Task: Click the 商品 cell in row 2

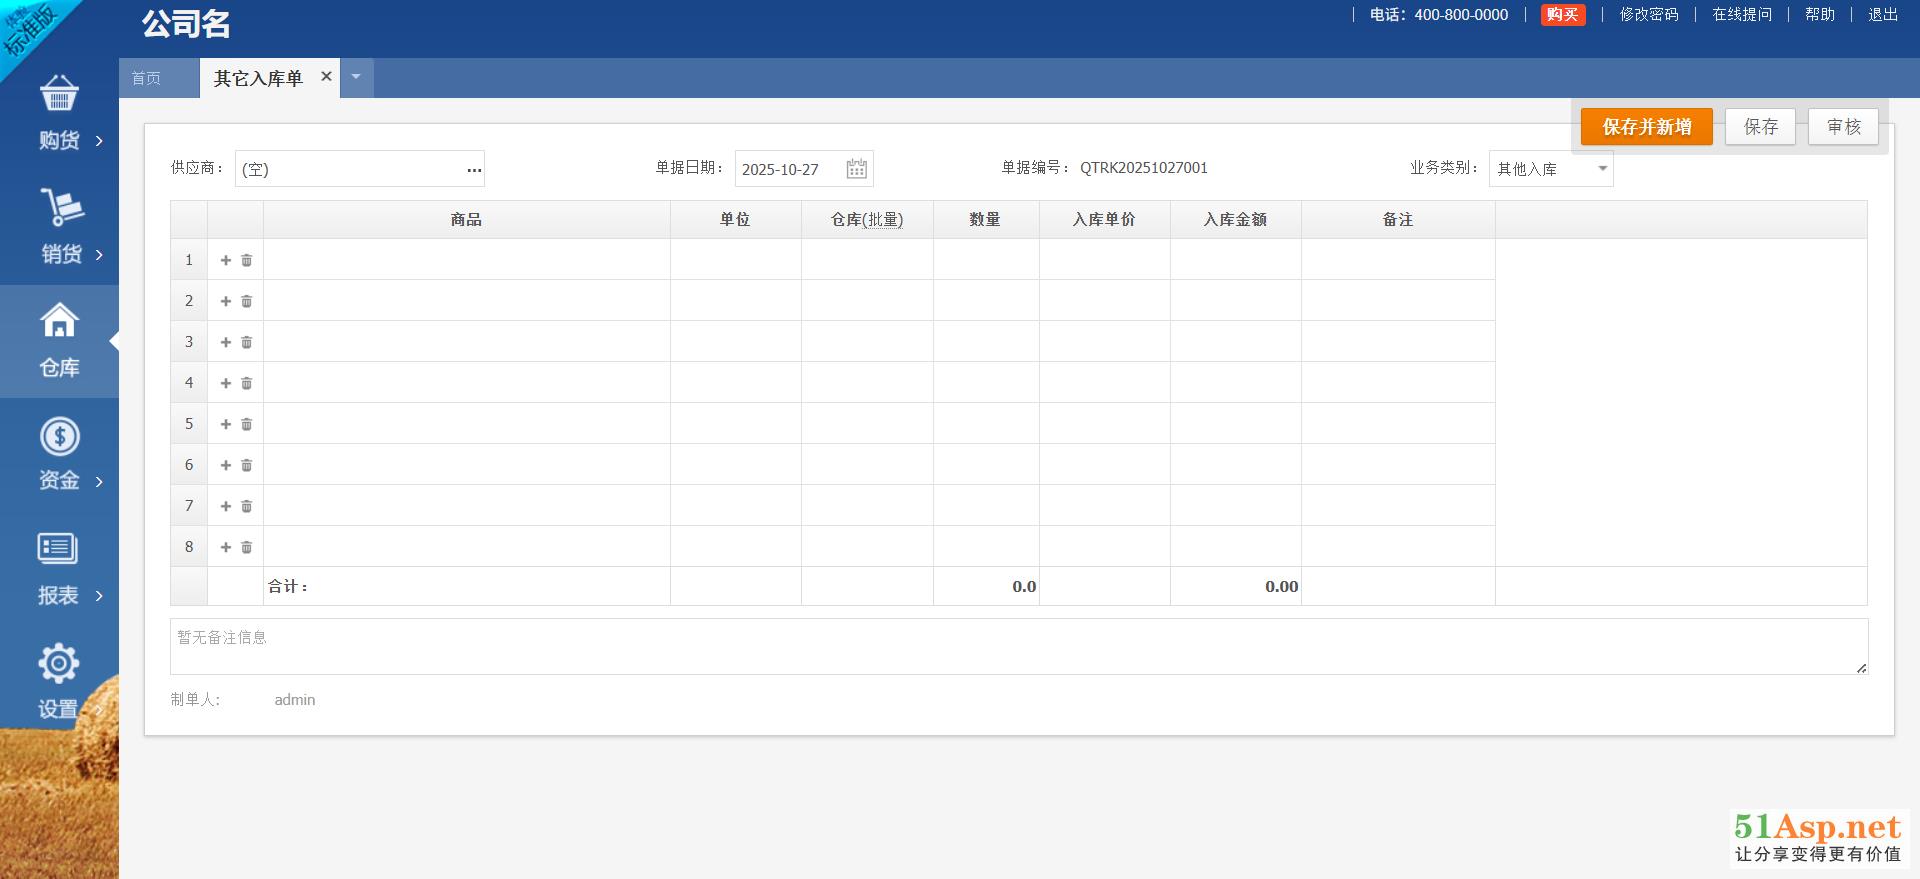Action: 466,301
